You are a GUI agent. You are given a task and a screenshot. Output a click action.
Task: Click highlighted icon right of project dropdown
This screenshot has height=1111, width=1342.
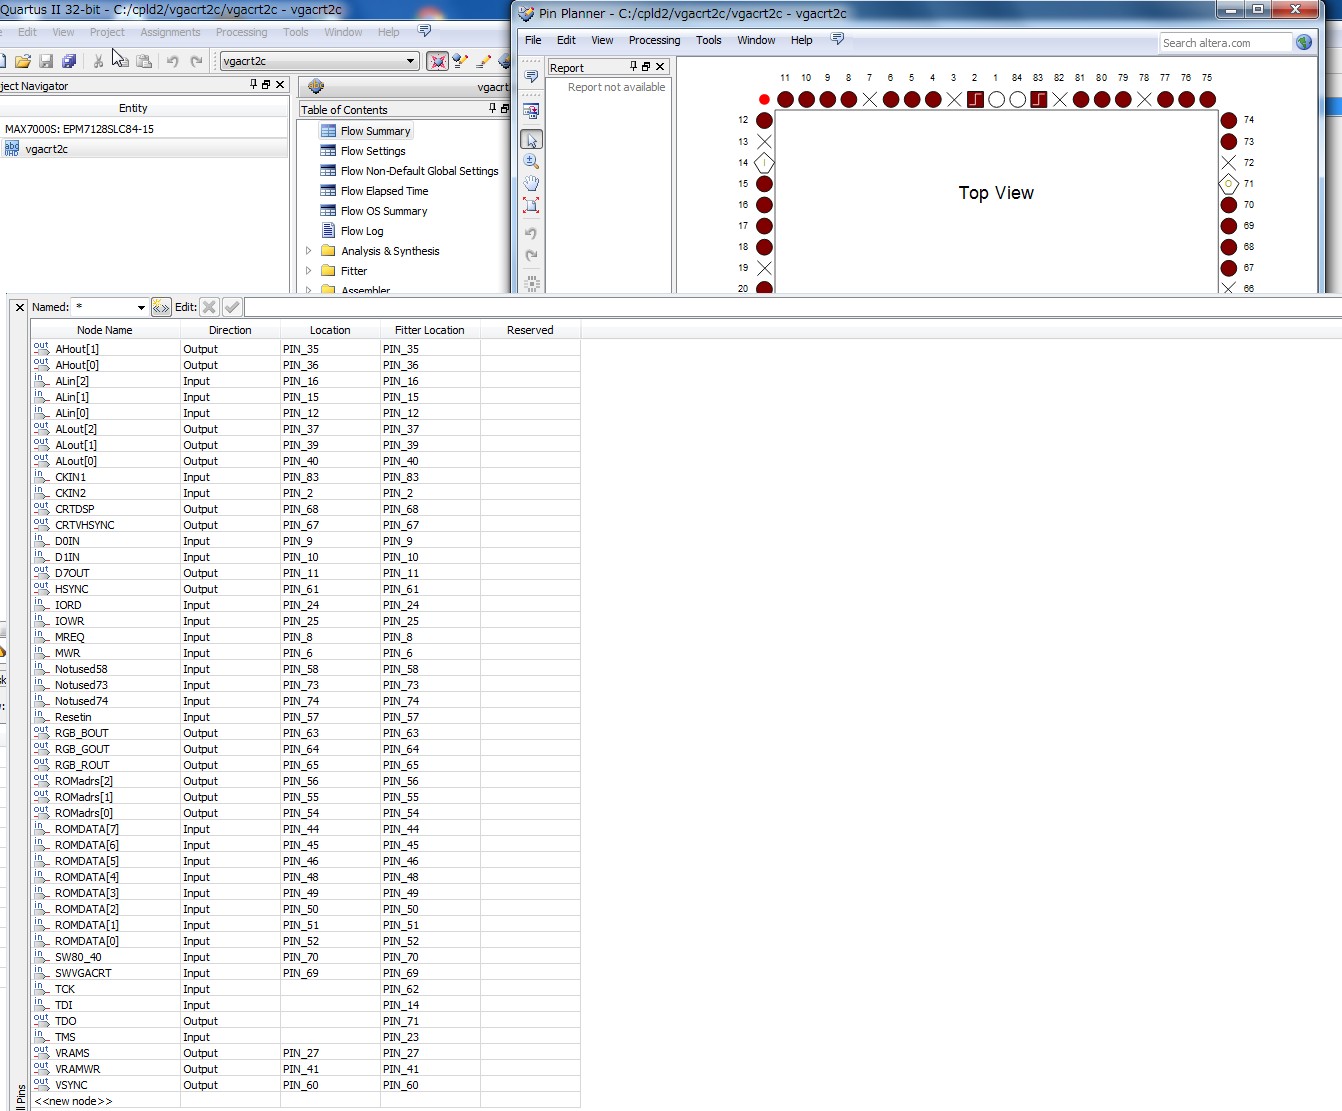tap(437, 61)
